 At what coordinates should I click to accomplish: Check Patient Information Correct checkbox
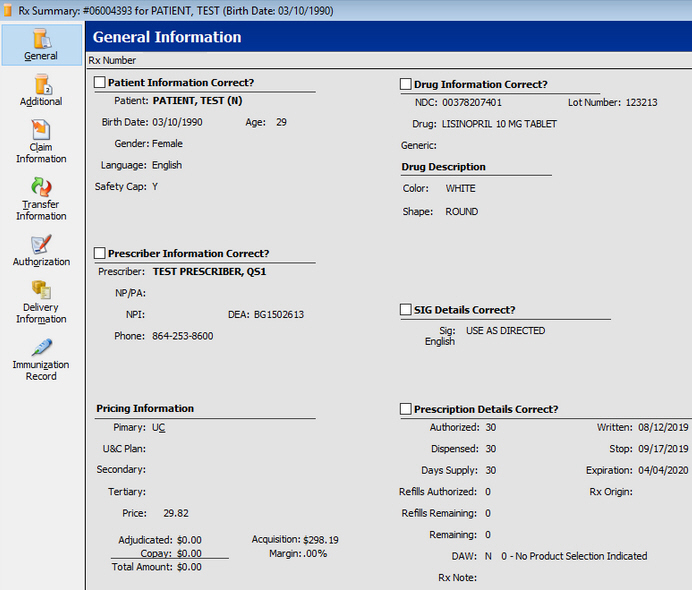coord(100,83)
